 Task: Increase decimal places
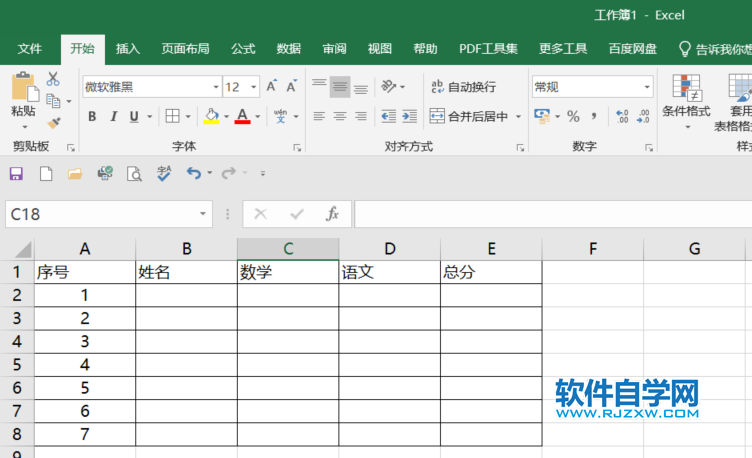(622, 116)
